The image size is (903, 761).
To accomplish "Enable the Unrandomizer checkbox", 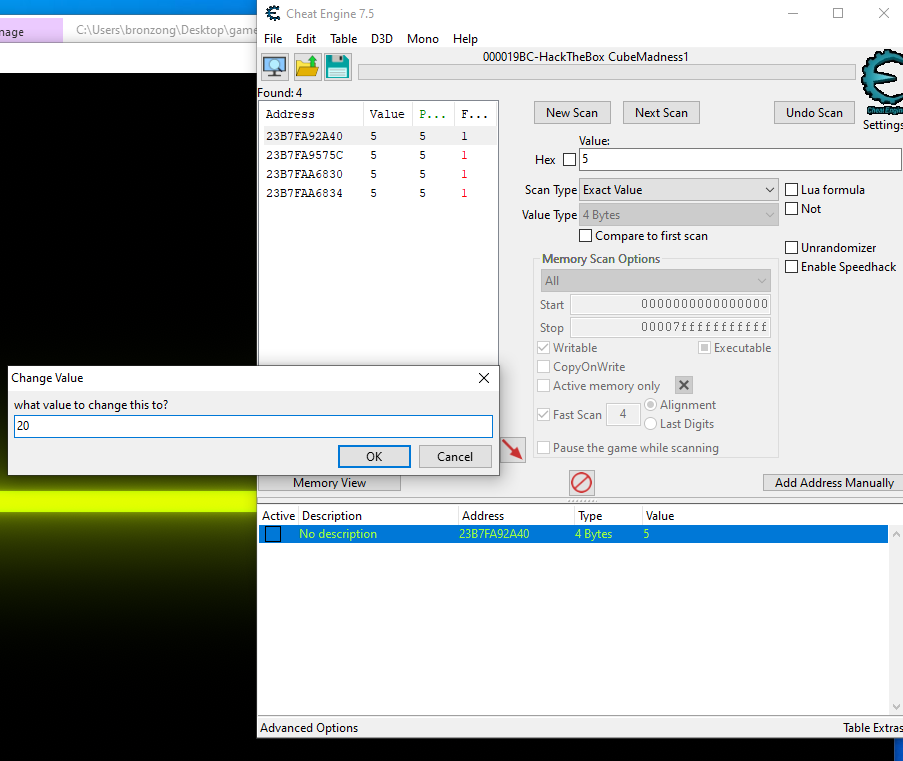I will [791, 248].
